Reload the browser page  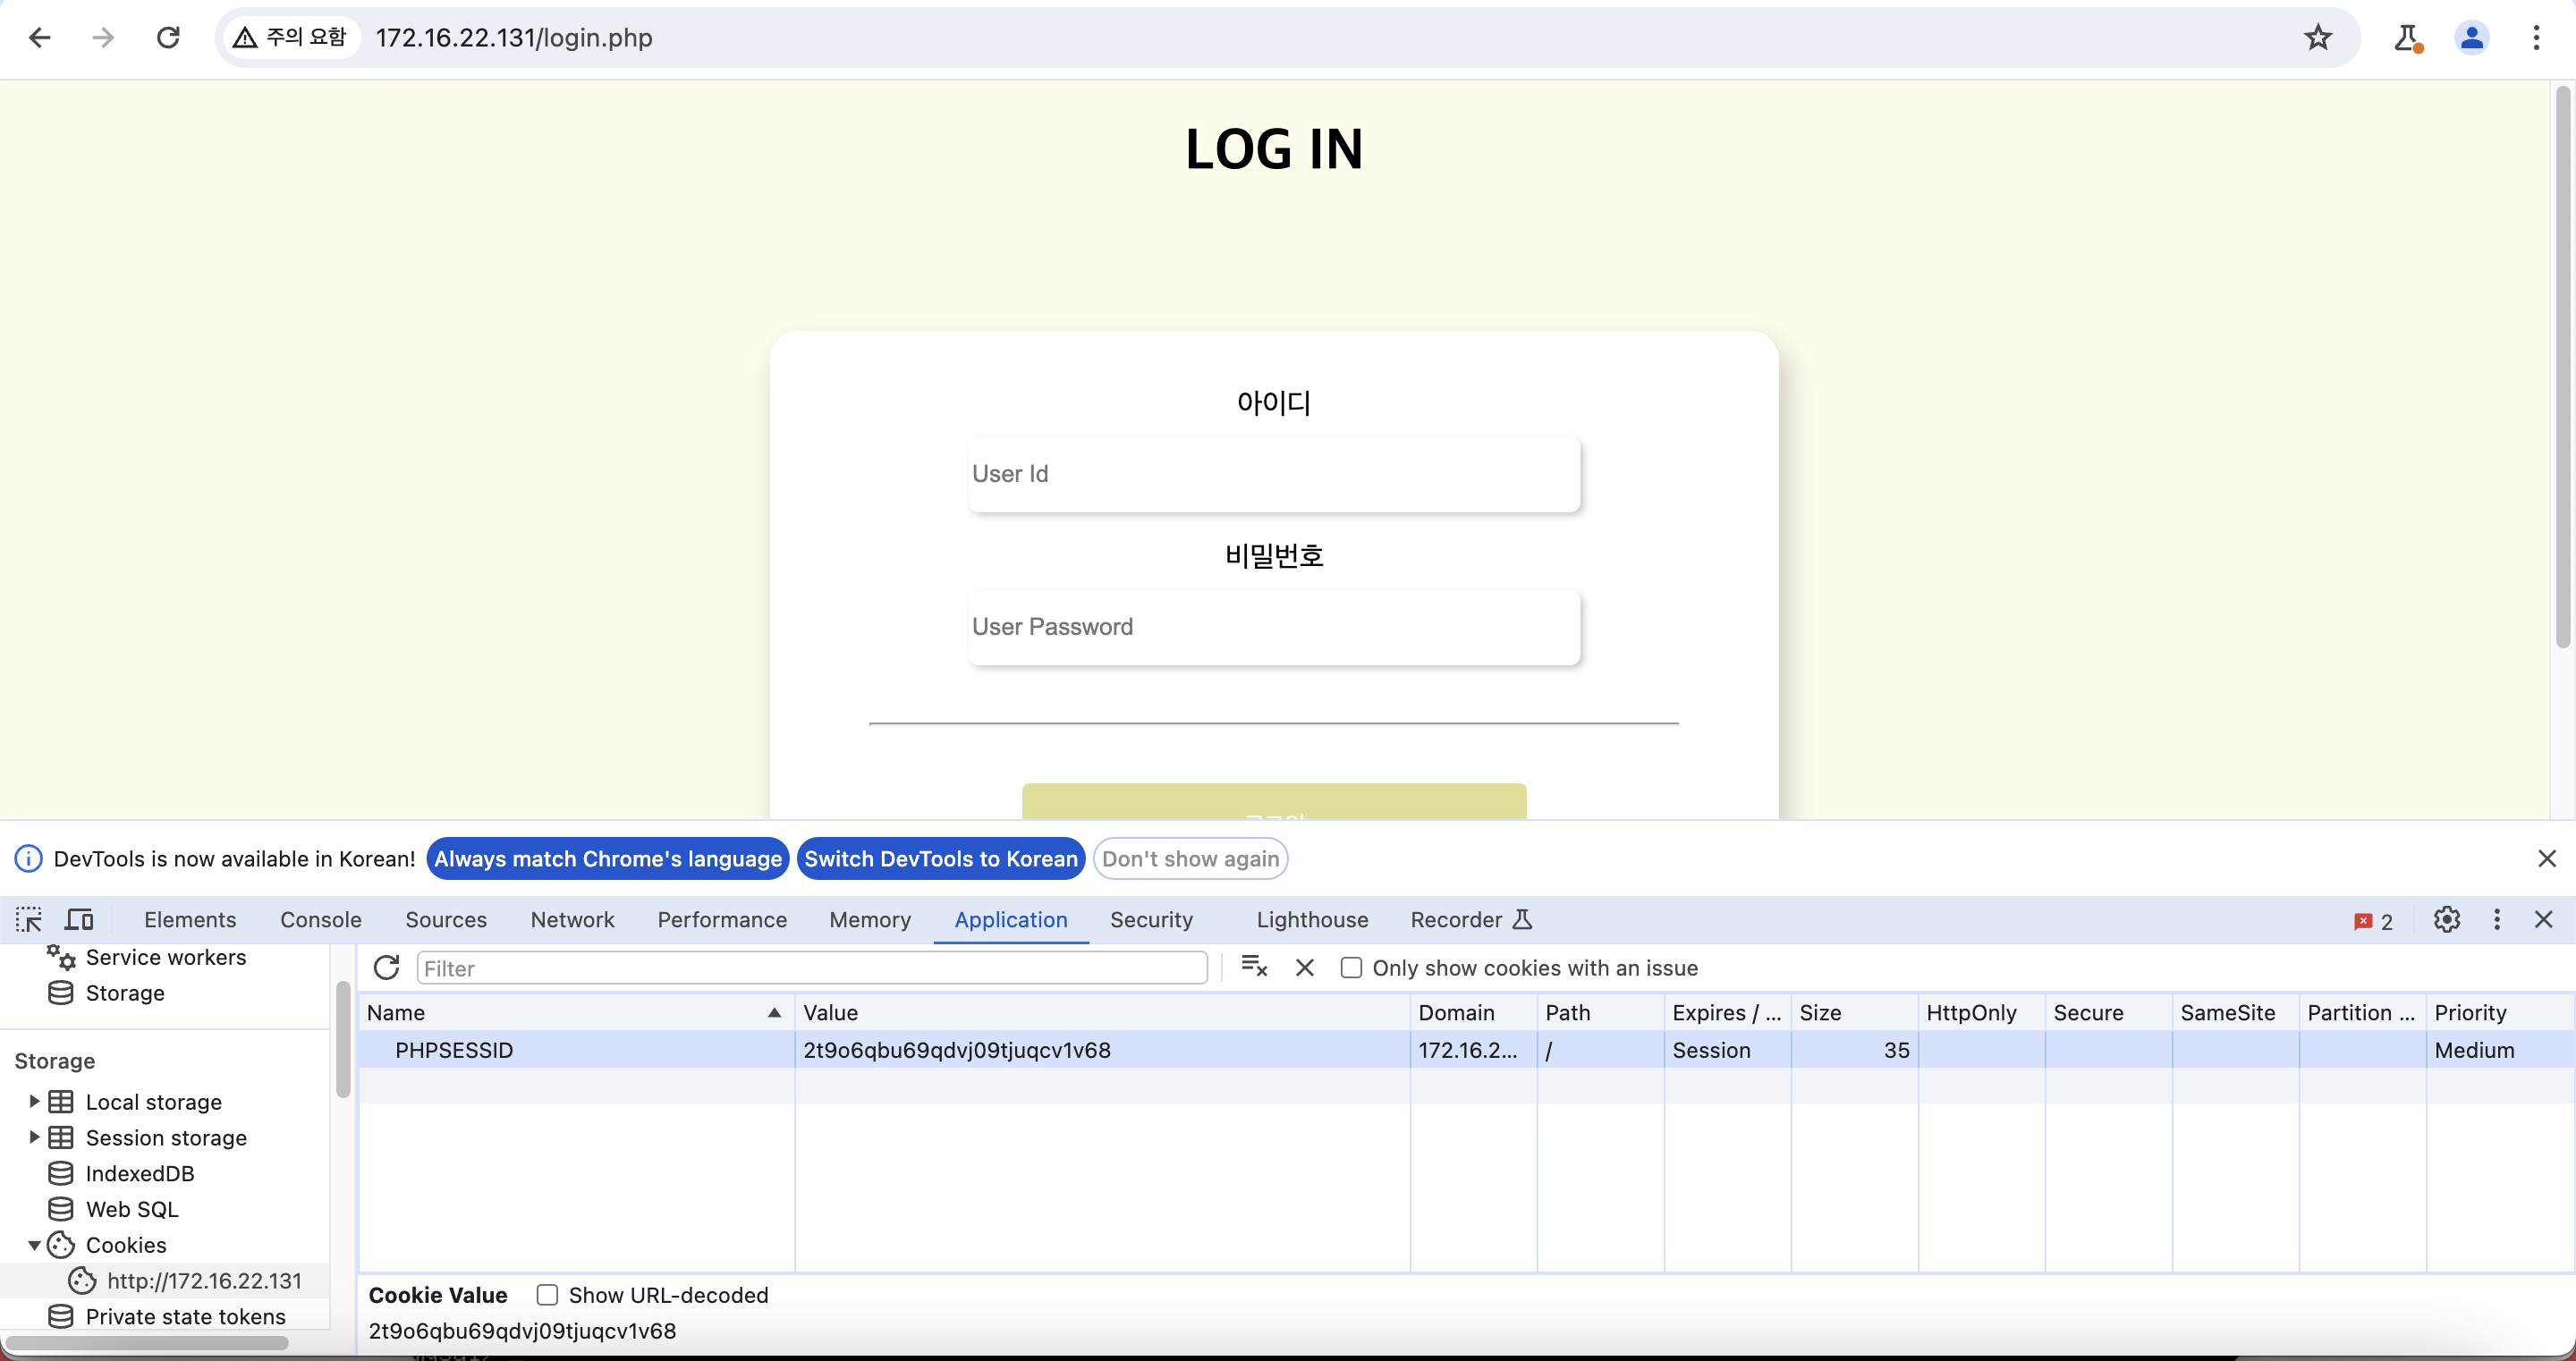point(168,38)
